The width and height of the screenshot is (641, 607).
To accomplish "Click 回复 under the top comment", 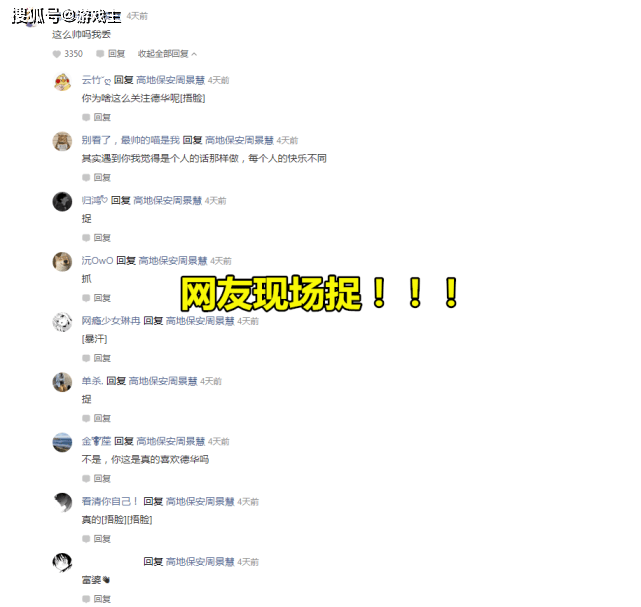I will coord(110,54).
